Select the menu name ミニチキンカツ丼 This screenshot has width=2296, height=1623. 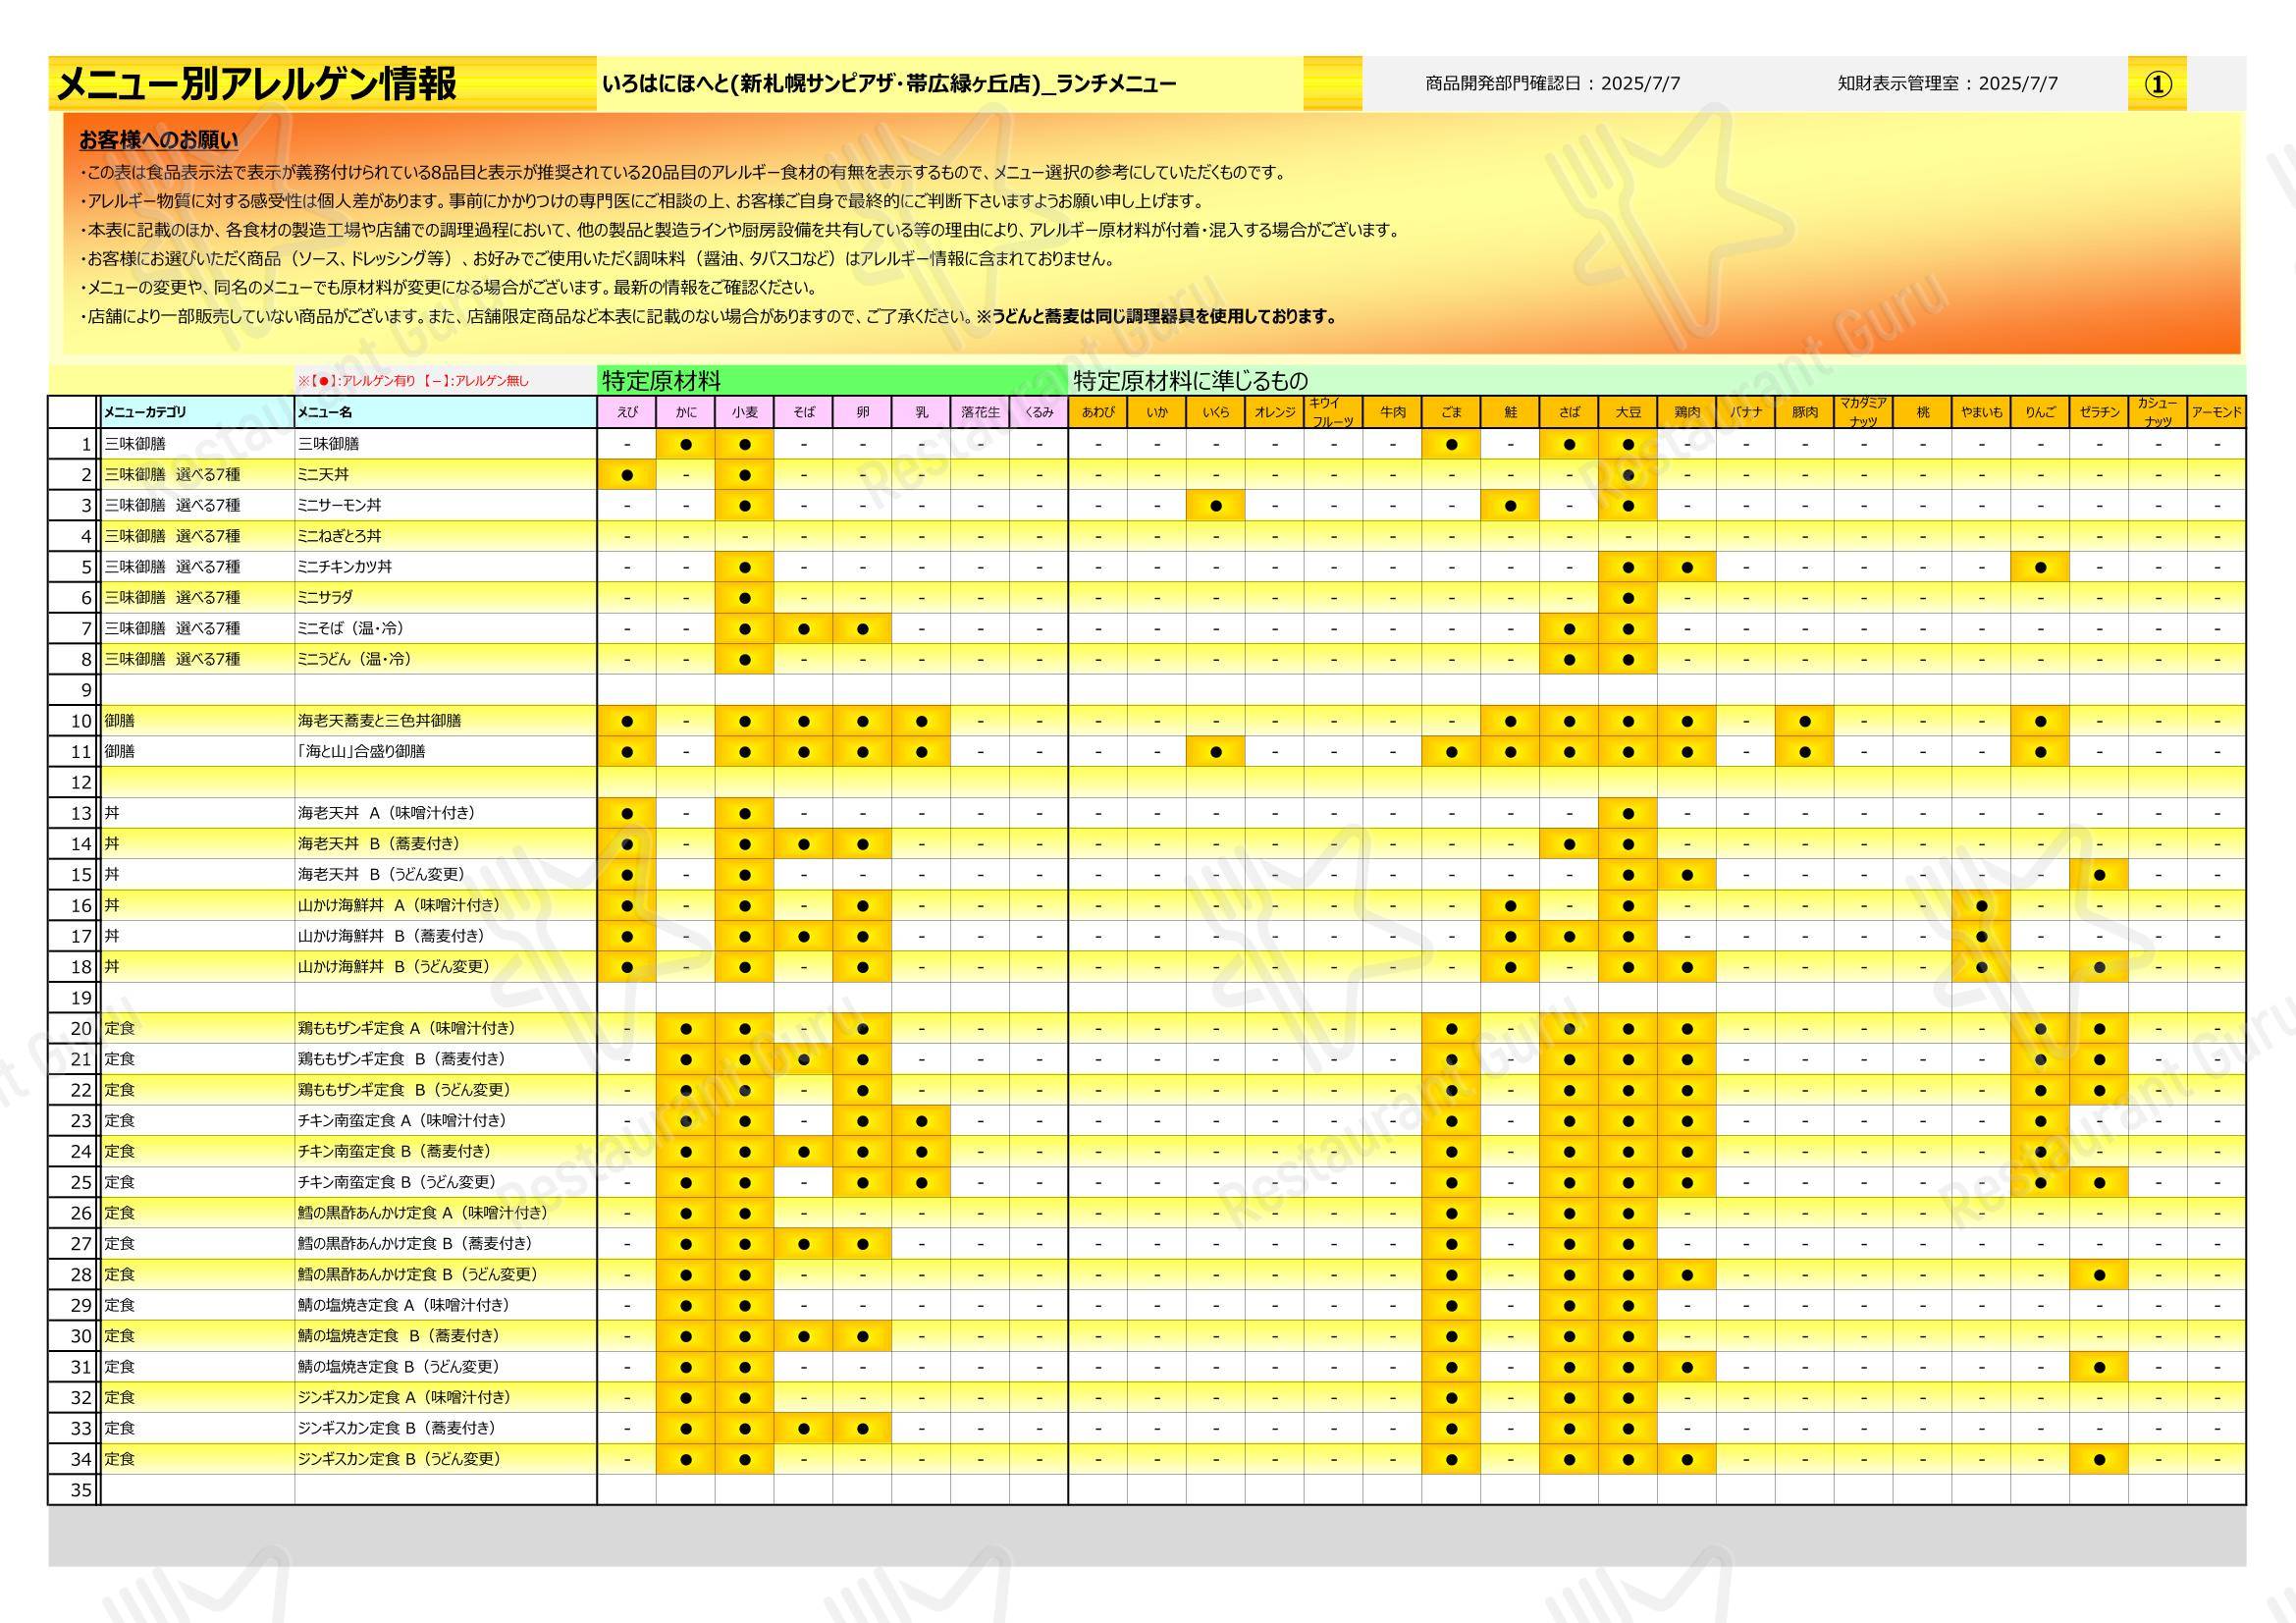[345, 567]
